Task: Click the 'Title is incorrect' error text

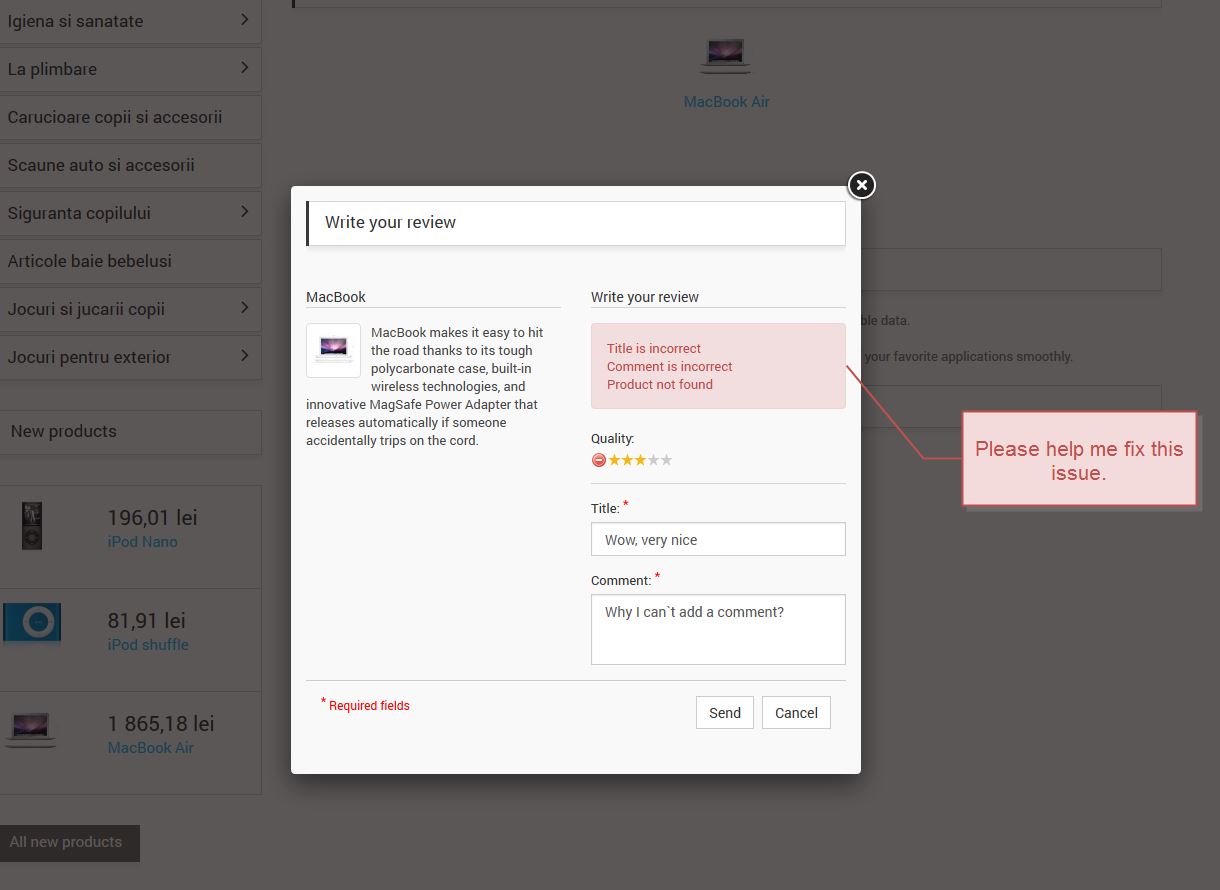Action: pyautogui.click(x=654, y=349)
